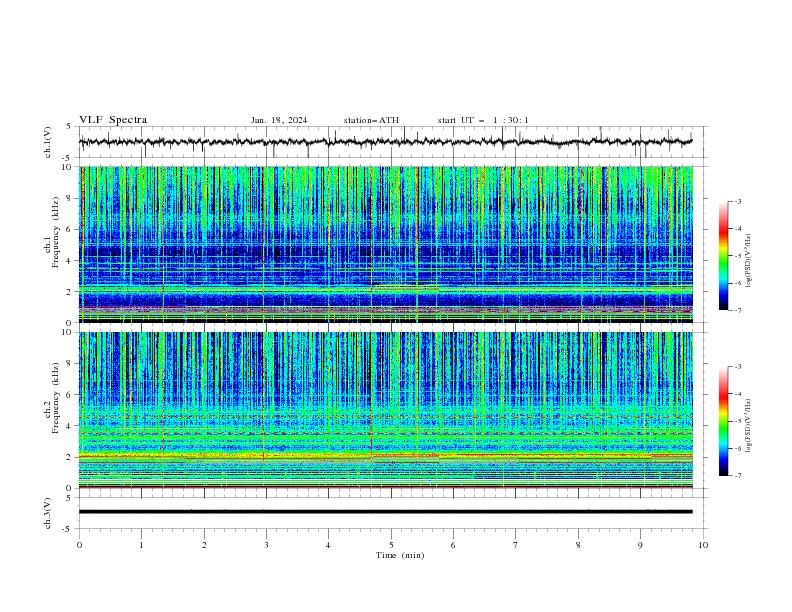Viewport: 792px width, 612px height.
Task: Click the ch.1 colorbar log(PSD) label
Action: tap(748, 261)
